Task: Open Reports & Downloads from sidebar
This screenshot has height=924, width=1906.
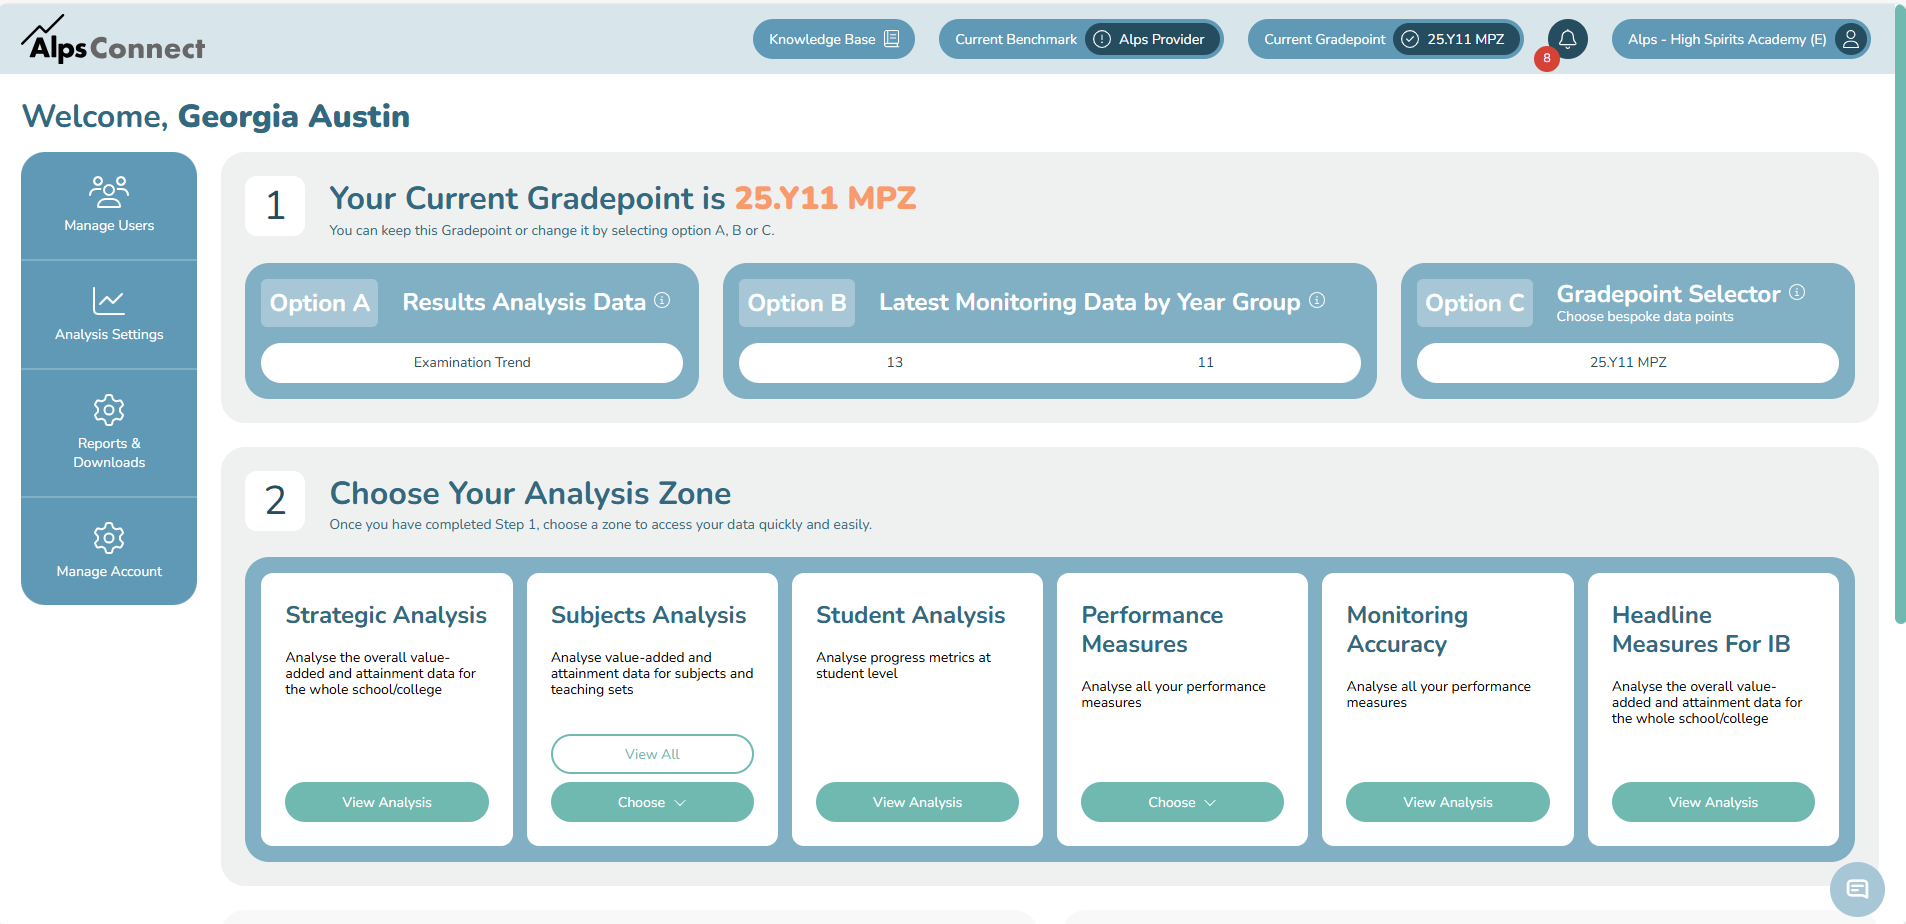Action: 109,433
